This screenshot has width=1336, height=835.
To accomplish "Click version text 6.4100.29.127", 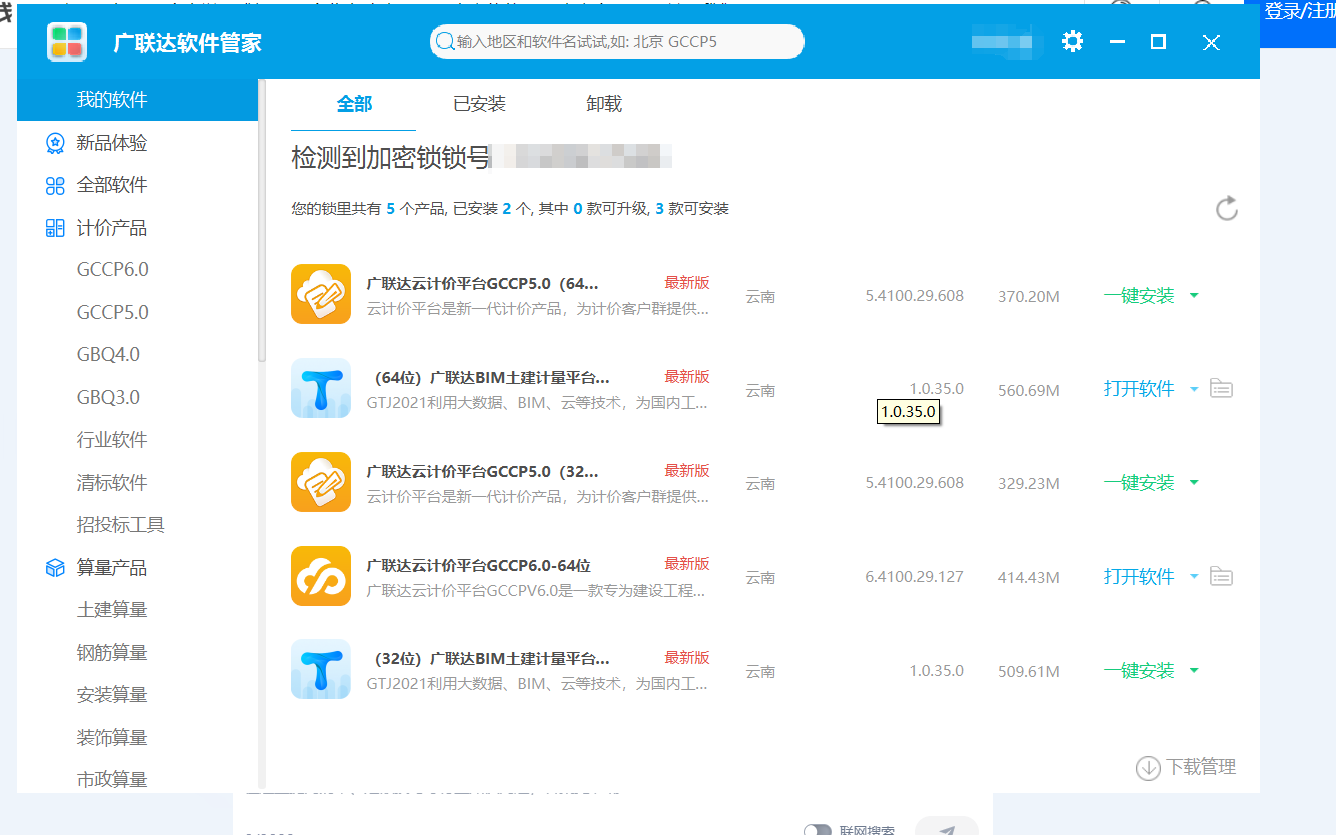I will coord(914,577).
